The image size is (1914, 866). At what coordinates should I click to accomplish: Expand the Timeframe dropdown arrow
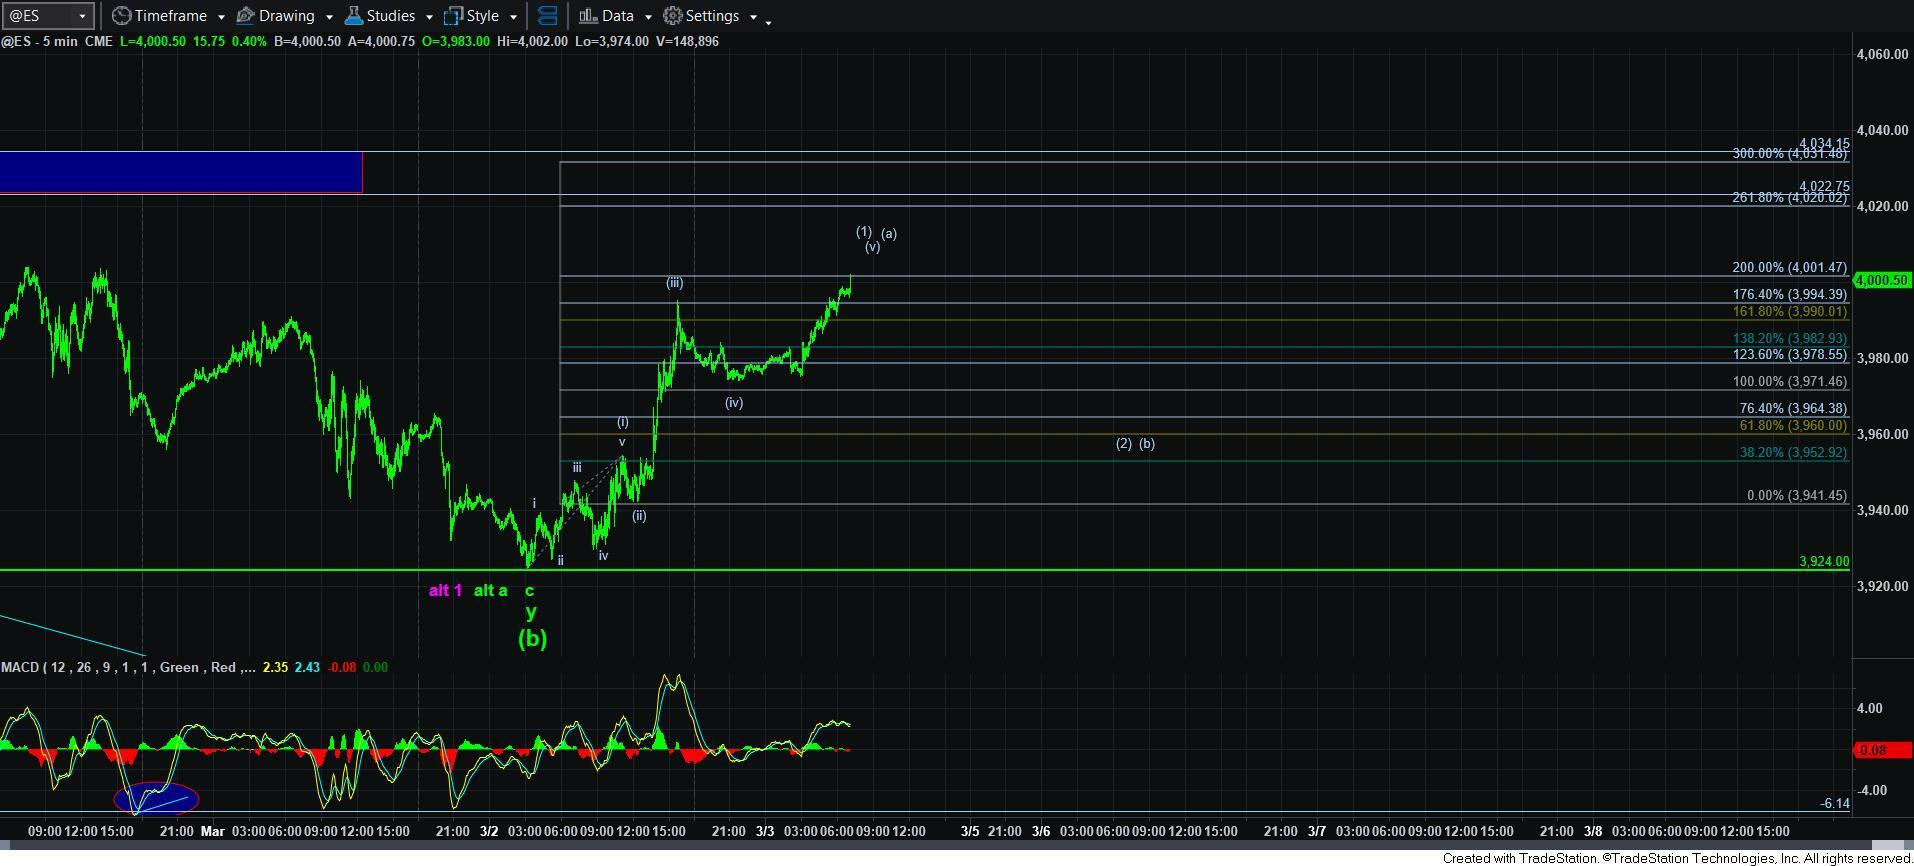pyautogui.click(x=221, y=17)
